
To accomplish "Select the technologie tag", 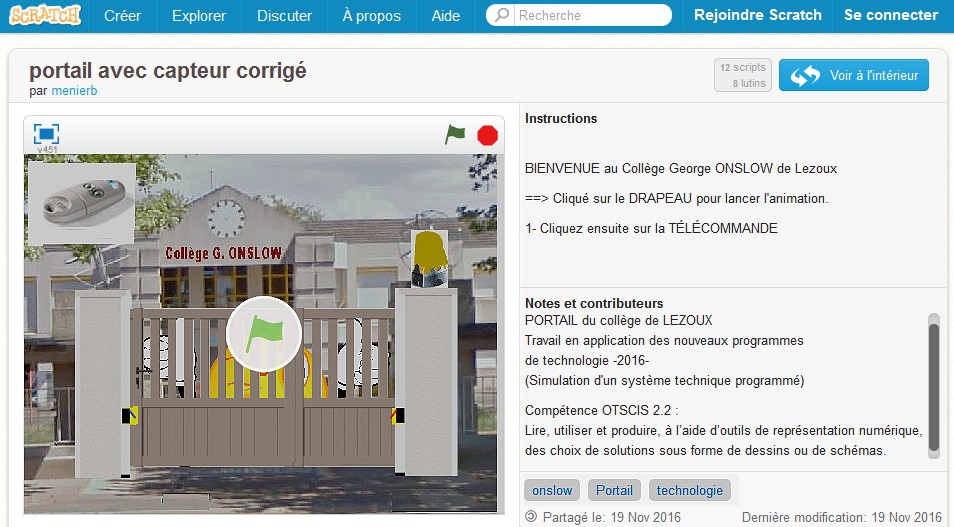I will (689, 490).
